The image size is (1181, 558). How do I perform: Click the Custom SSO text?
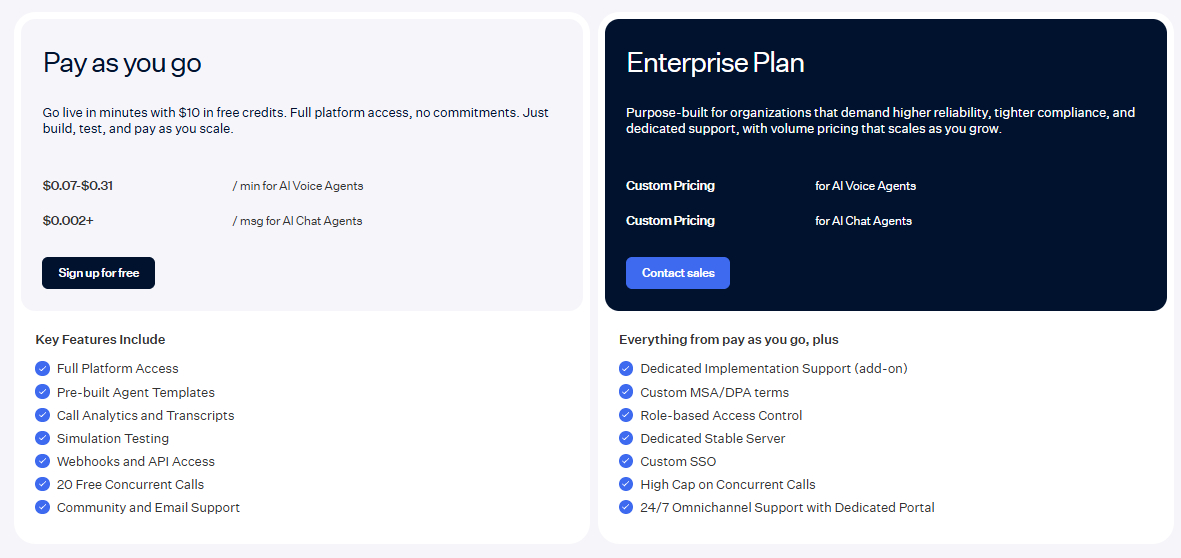678,461
